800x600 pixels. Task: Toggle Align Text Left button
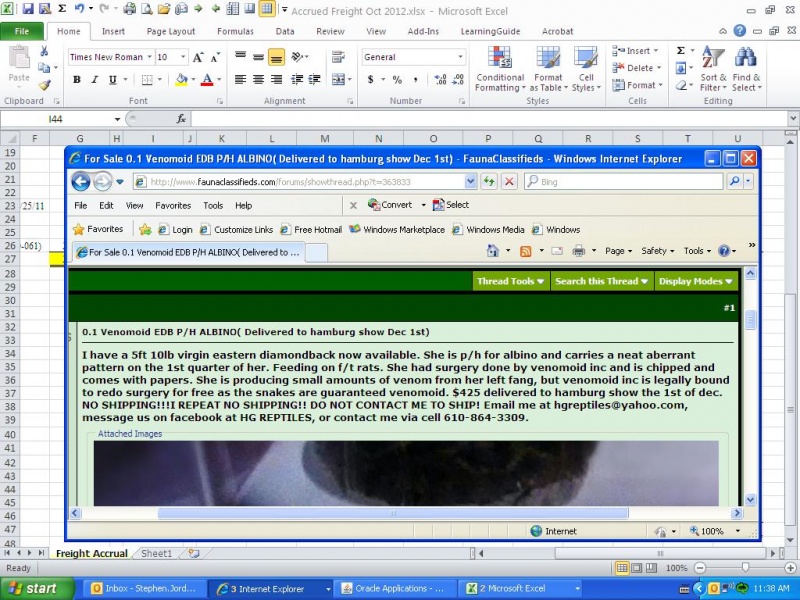point(240,80)
